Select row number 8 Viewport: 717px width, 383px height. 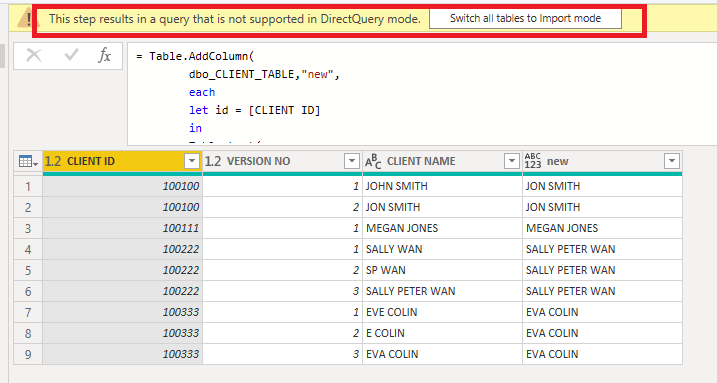(x=28, y=334)
